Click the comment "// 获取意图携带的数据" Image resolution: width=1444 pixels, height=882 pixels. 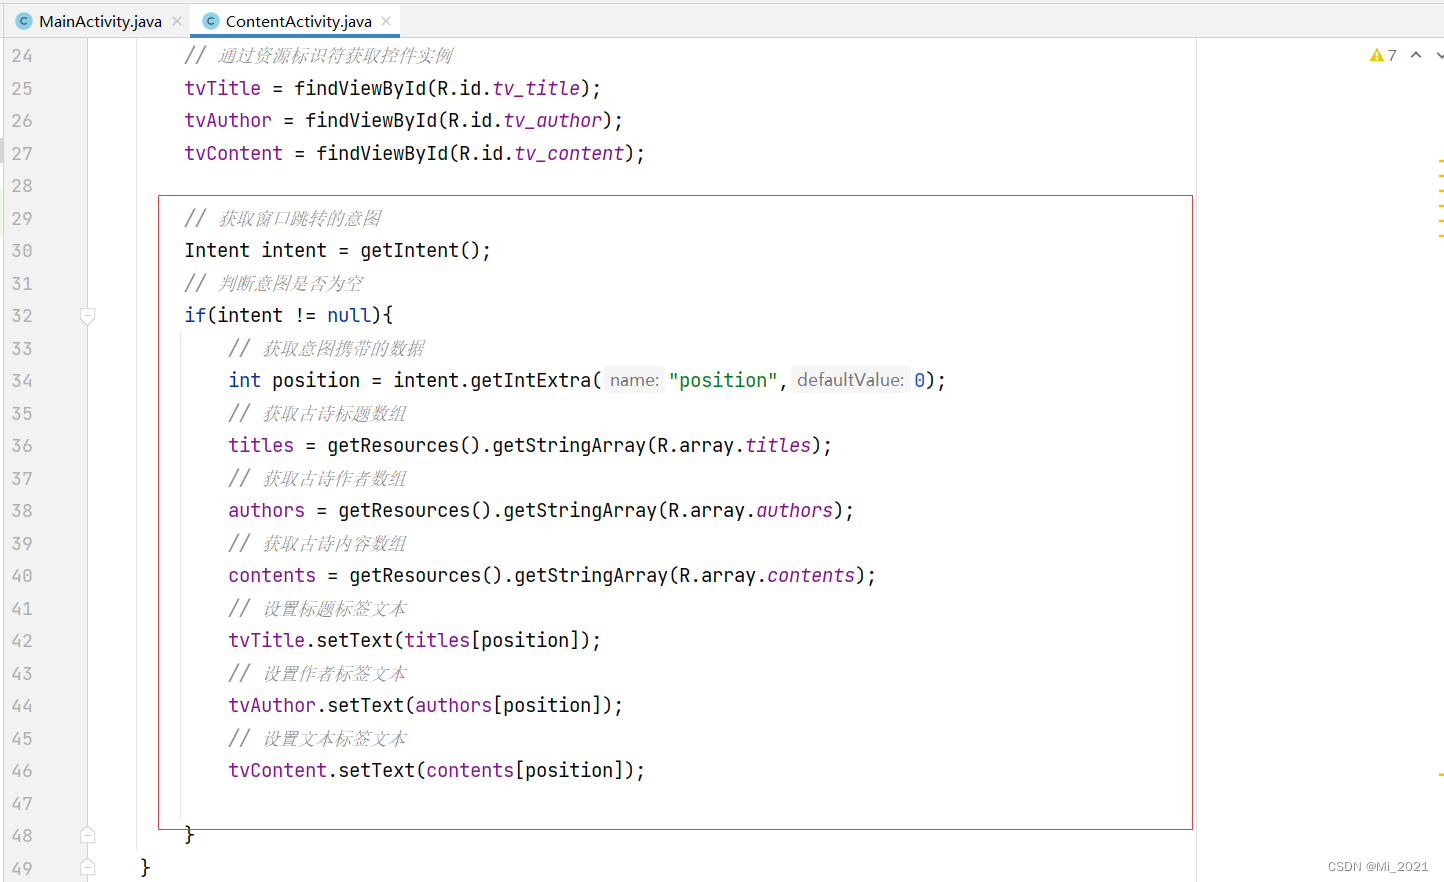click(x=327, y=348)
